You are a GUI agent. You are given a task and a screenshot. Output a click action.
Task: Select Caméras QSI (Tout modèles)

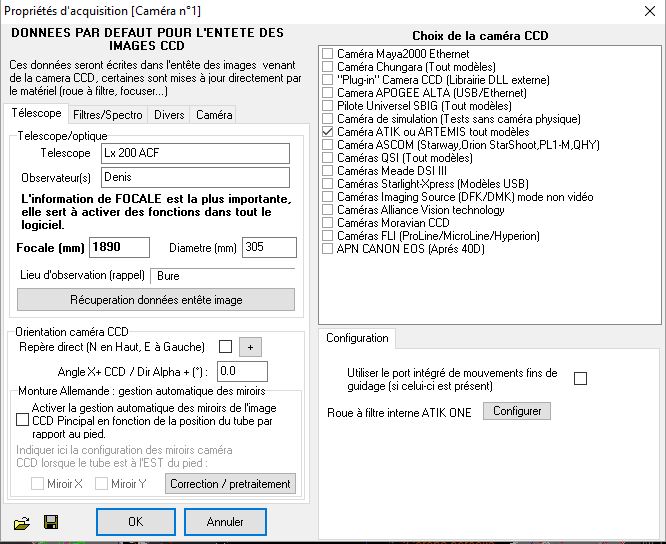coord(329,157)
